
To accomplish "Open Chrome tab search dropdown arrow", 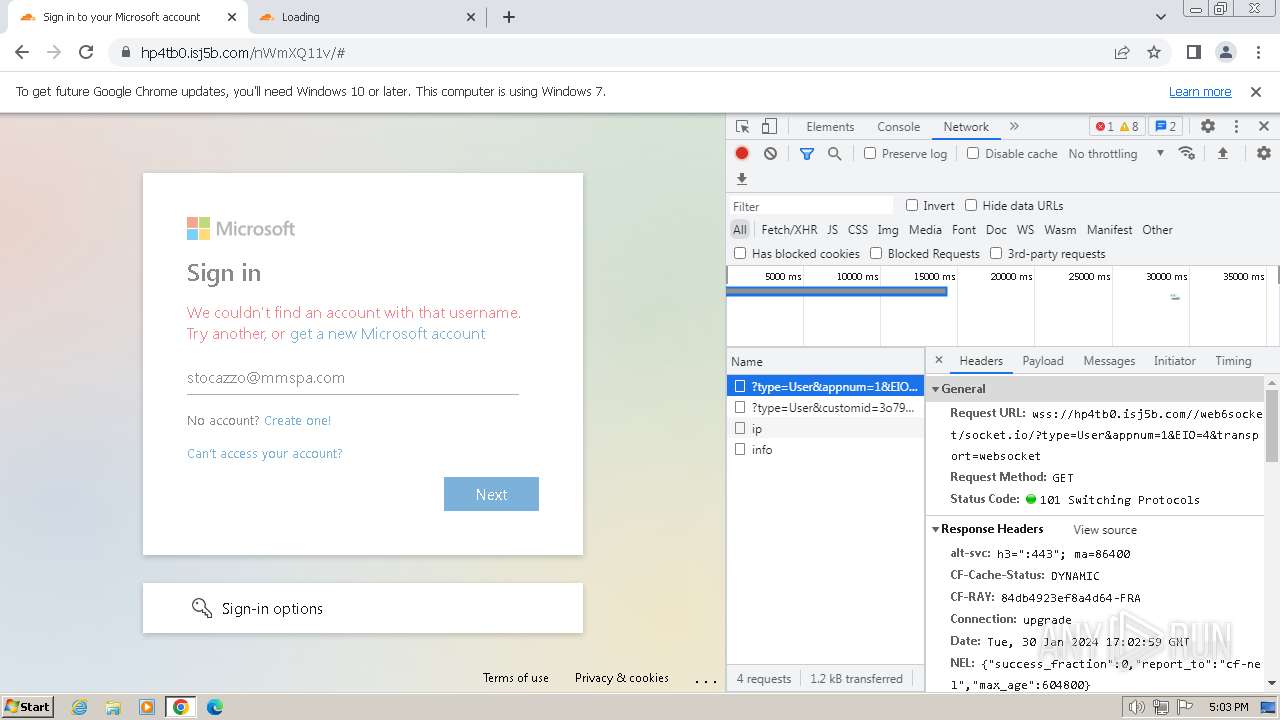I will [1160, 17].
